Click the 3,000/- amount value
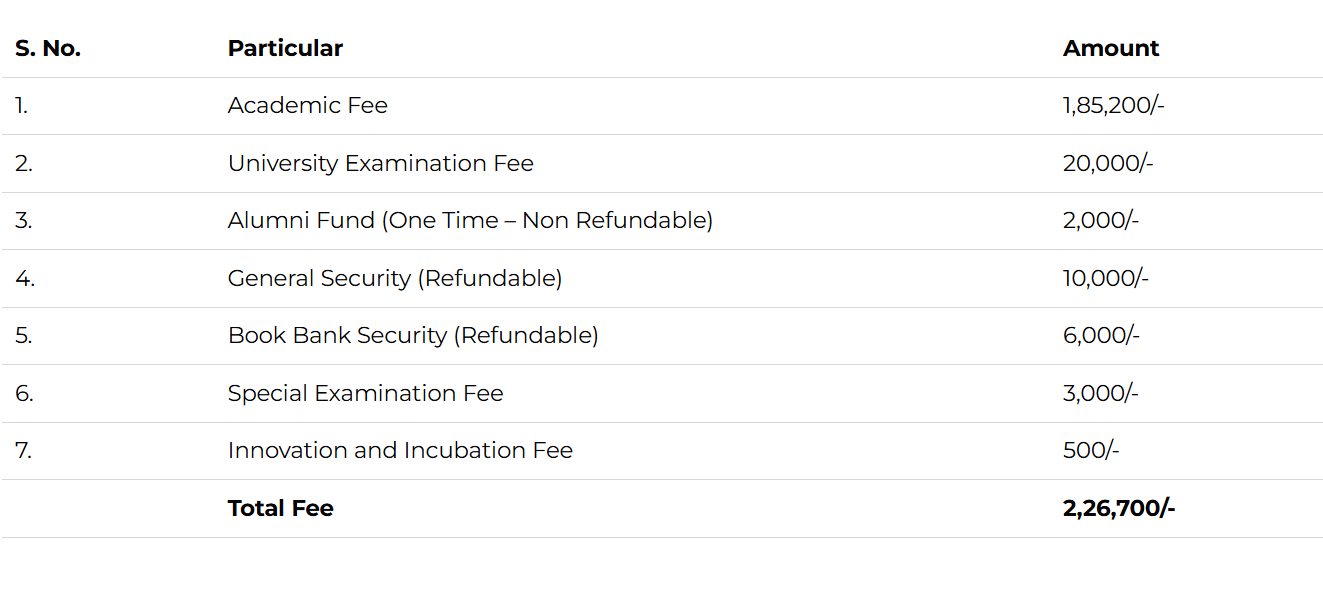1323x594 pixels. click(x=1100, y=393)
